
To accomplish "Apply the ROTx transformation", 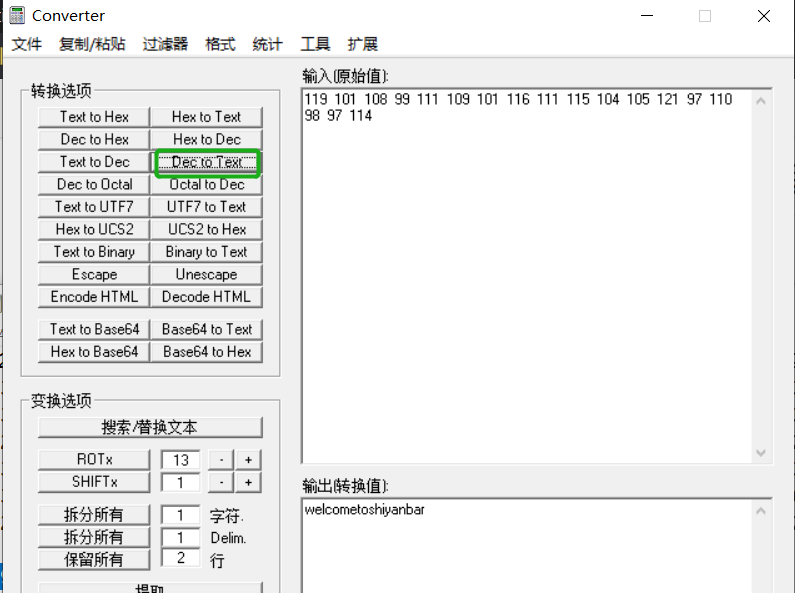I will click(94, 460).
